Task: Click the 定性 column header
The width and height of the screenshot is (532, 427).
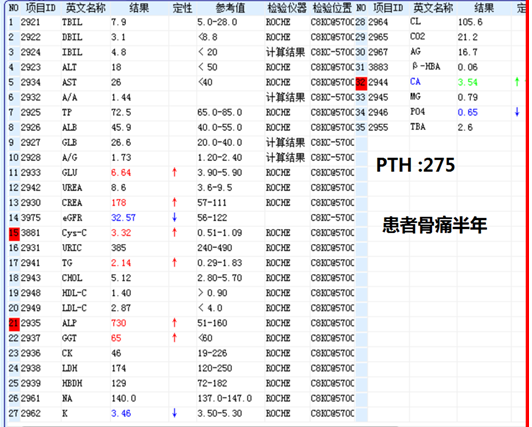Action: tap(183, 8)
